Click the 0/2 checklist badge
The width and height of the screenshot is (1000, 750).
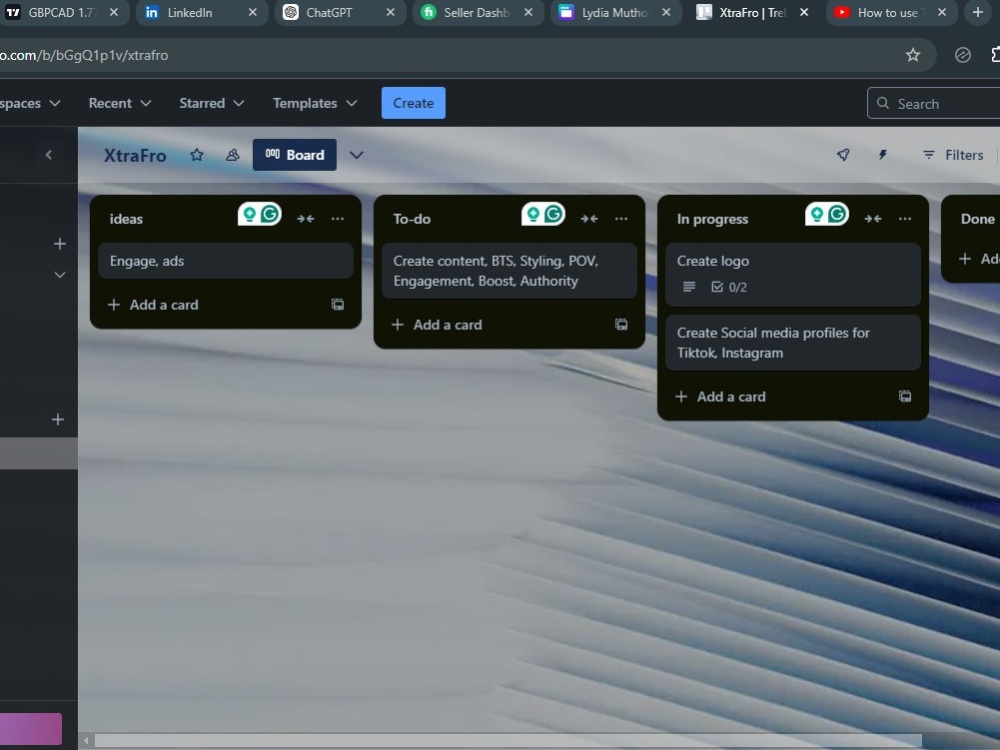tap(729, 287)
